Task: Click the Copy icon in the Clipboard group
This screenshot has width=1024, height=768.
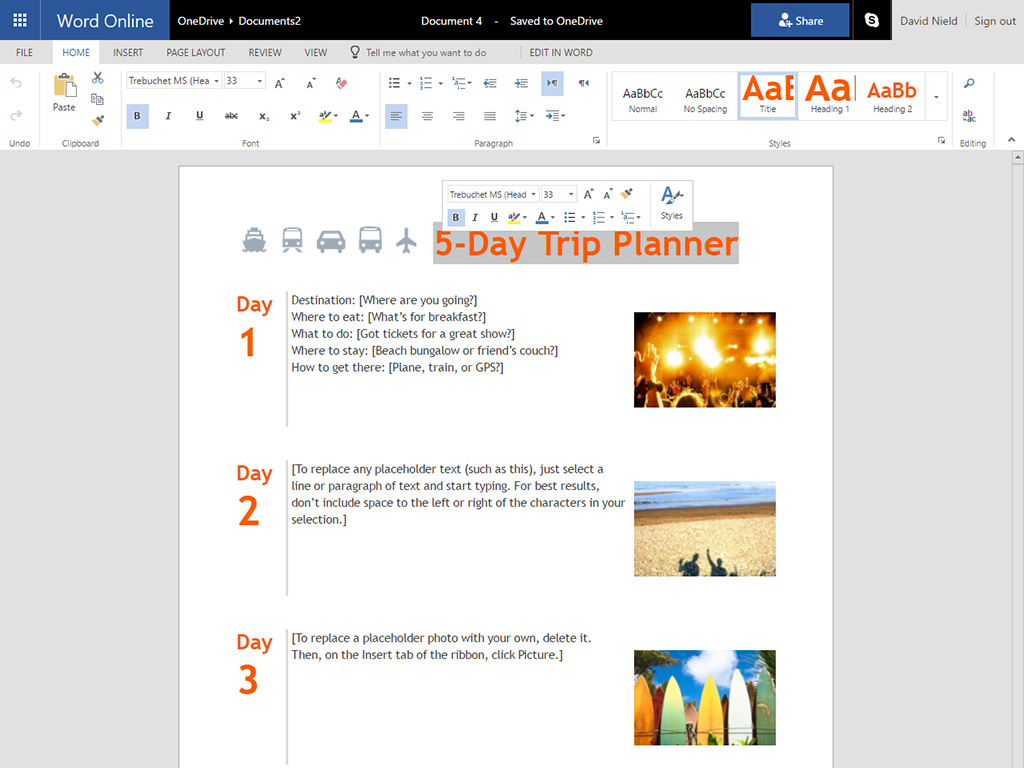Action: pos(97,100)
